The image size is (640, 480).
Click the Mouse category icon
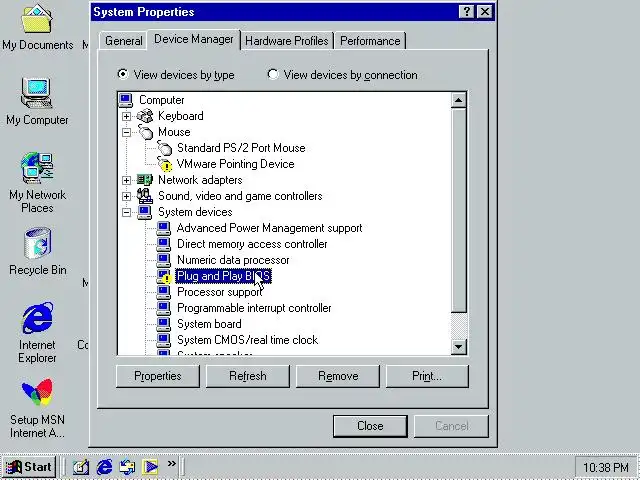pos(145,132)
